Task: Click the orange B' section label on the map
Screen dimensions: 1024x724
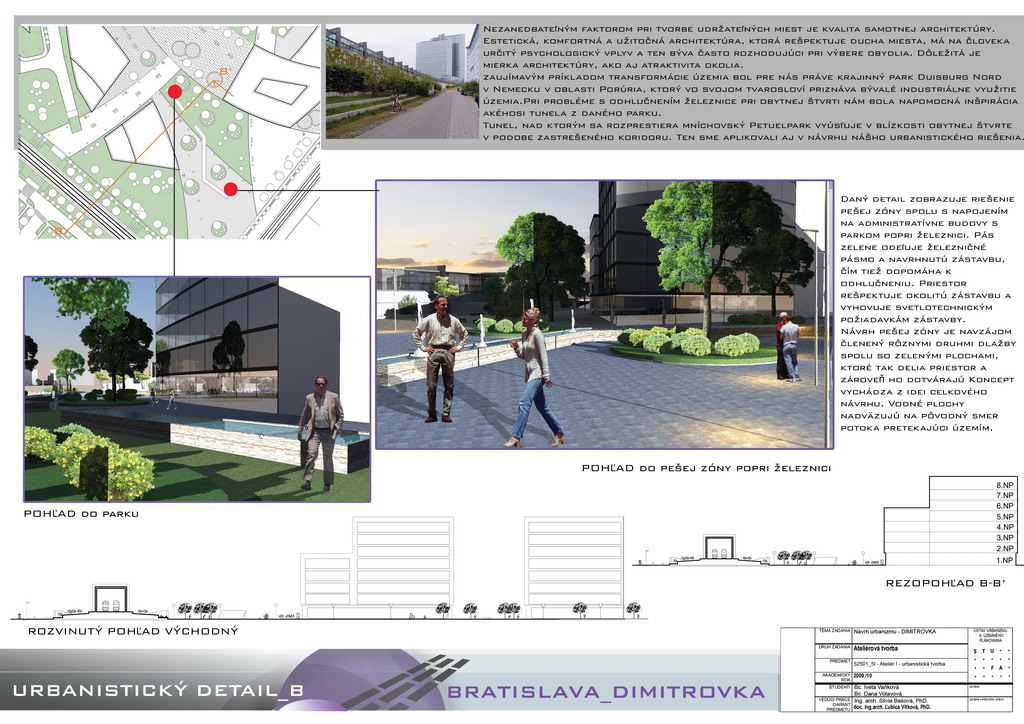Action: tap(225, 72)
